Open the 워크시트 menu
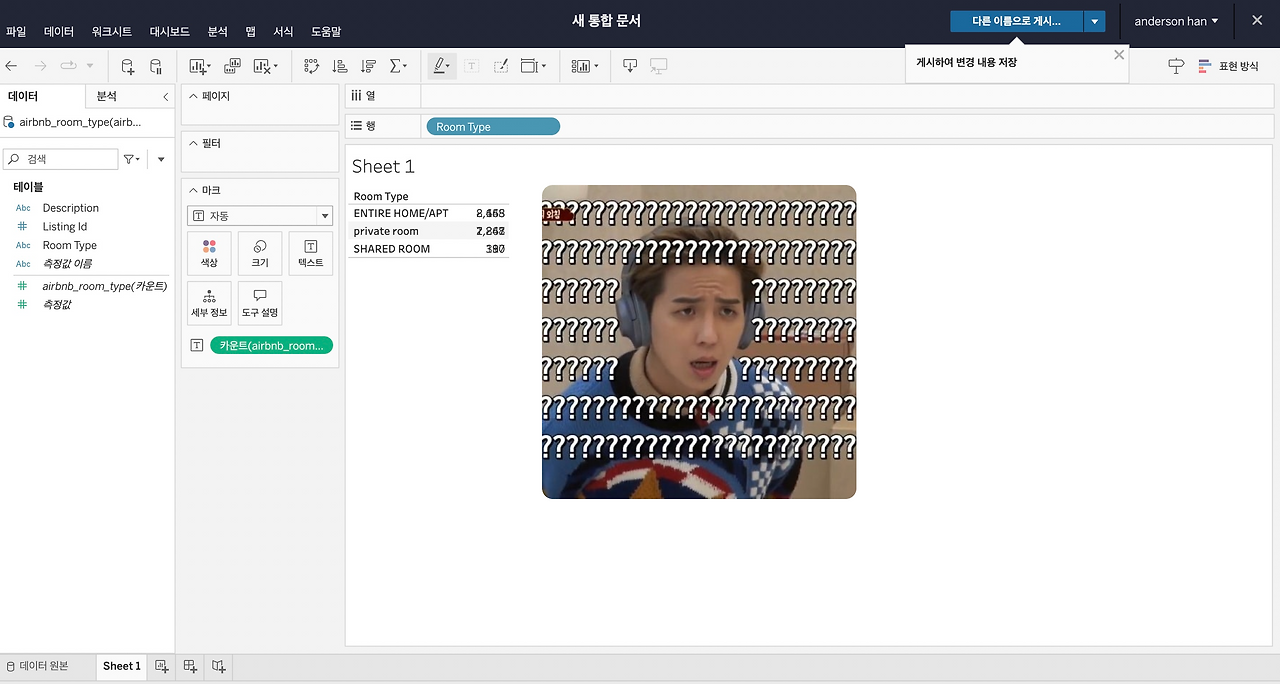The width and height of the screenshot is (1280, 684). point(112,32)
